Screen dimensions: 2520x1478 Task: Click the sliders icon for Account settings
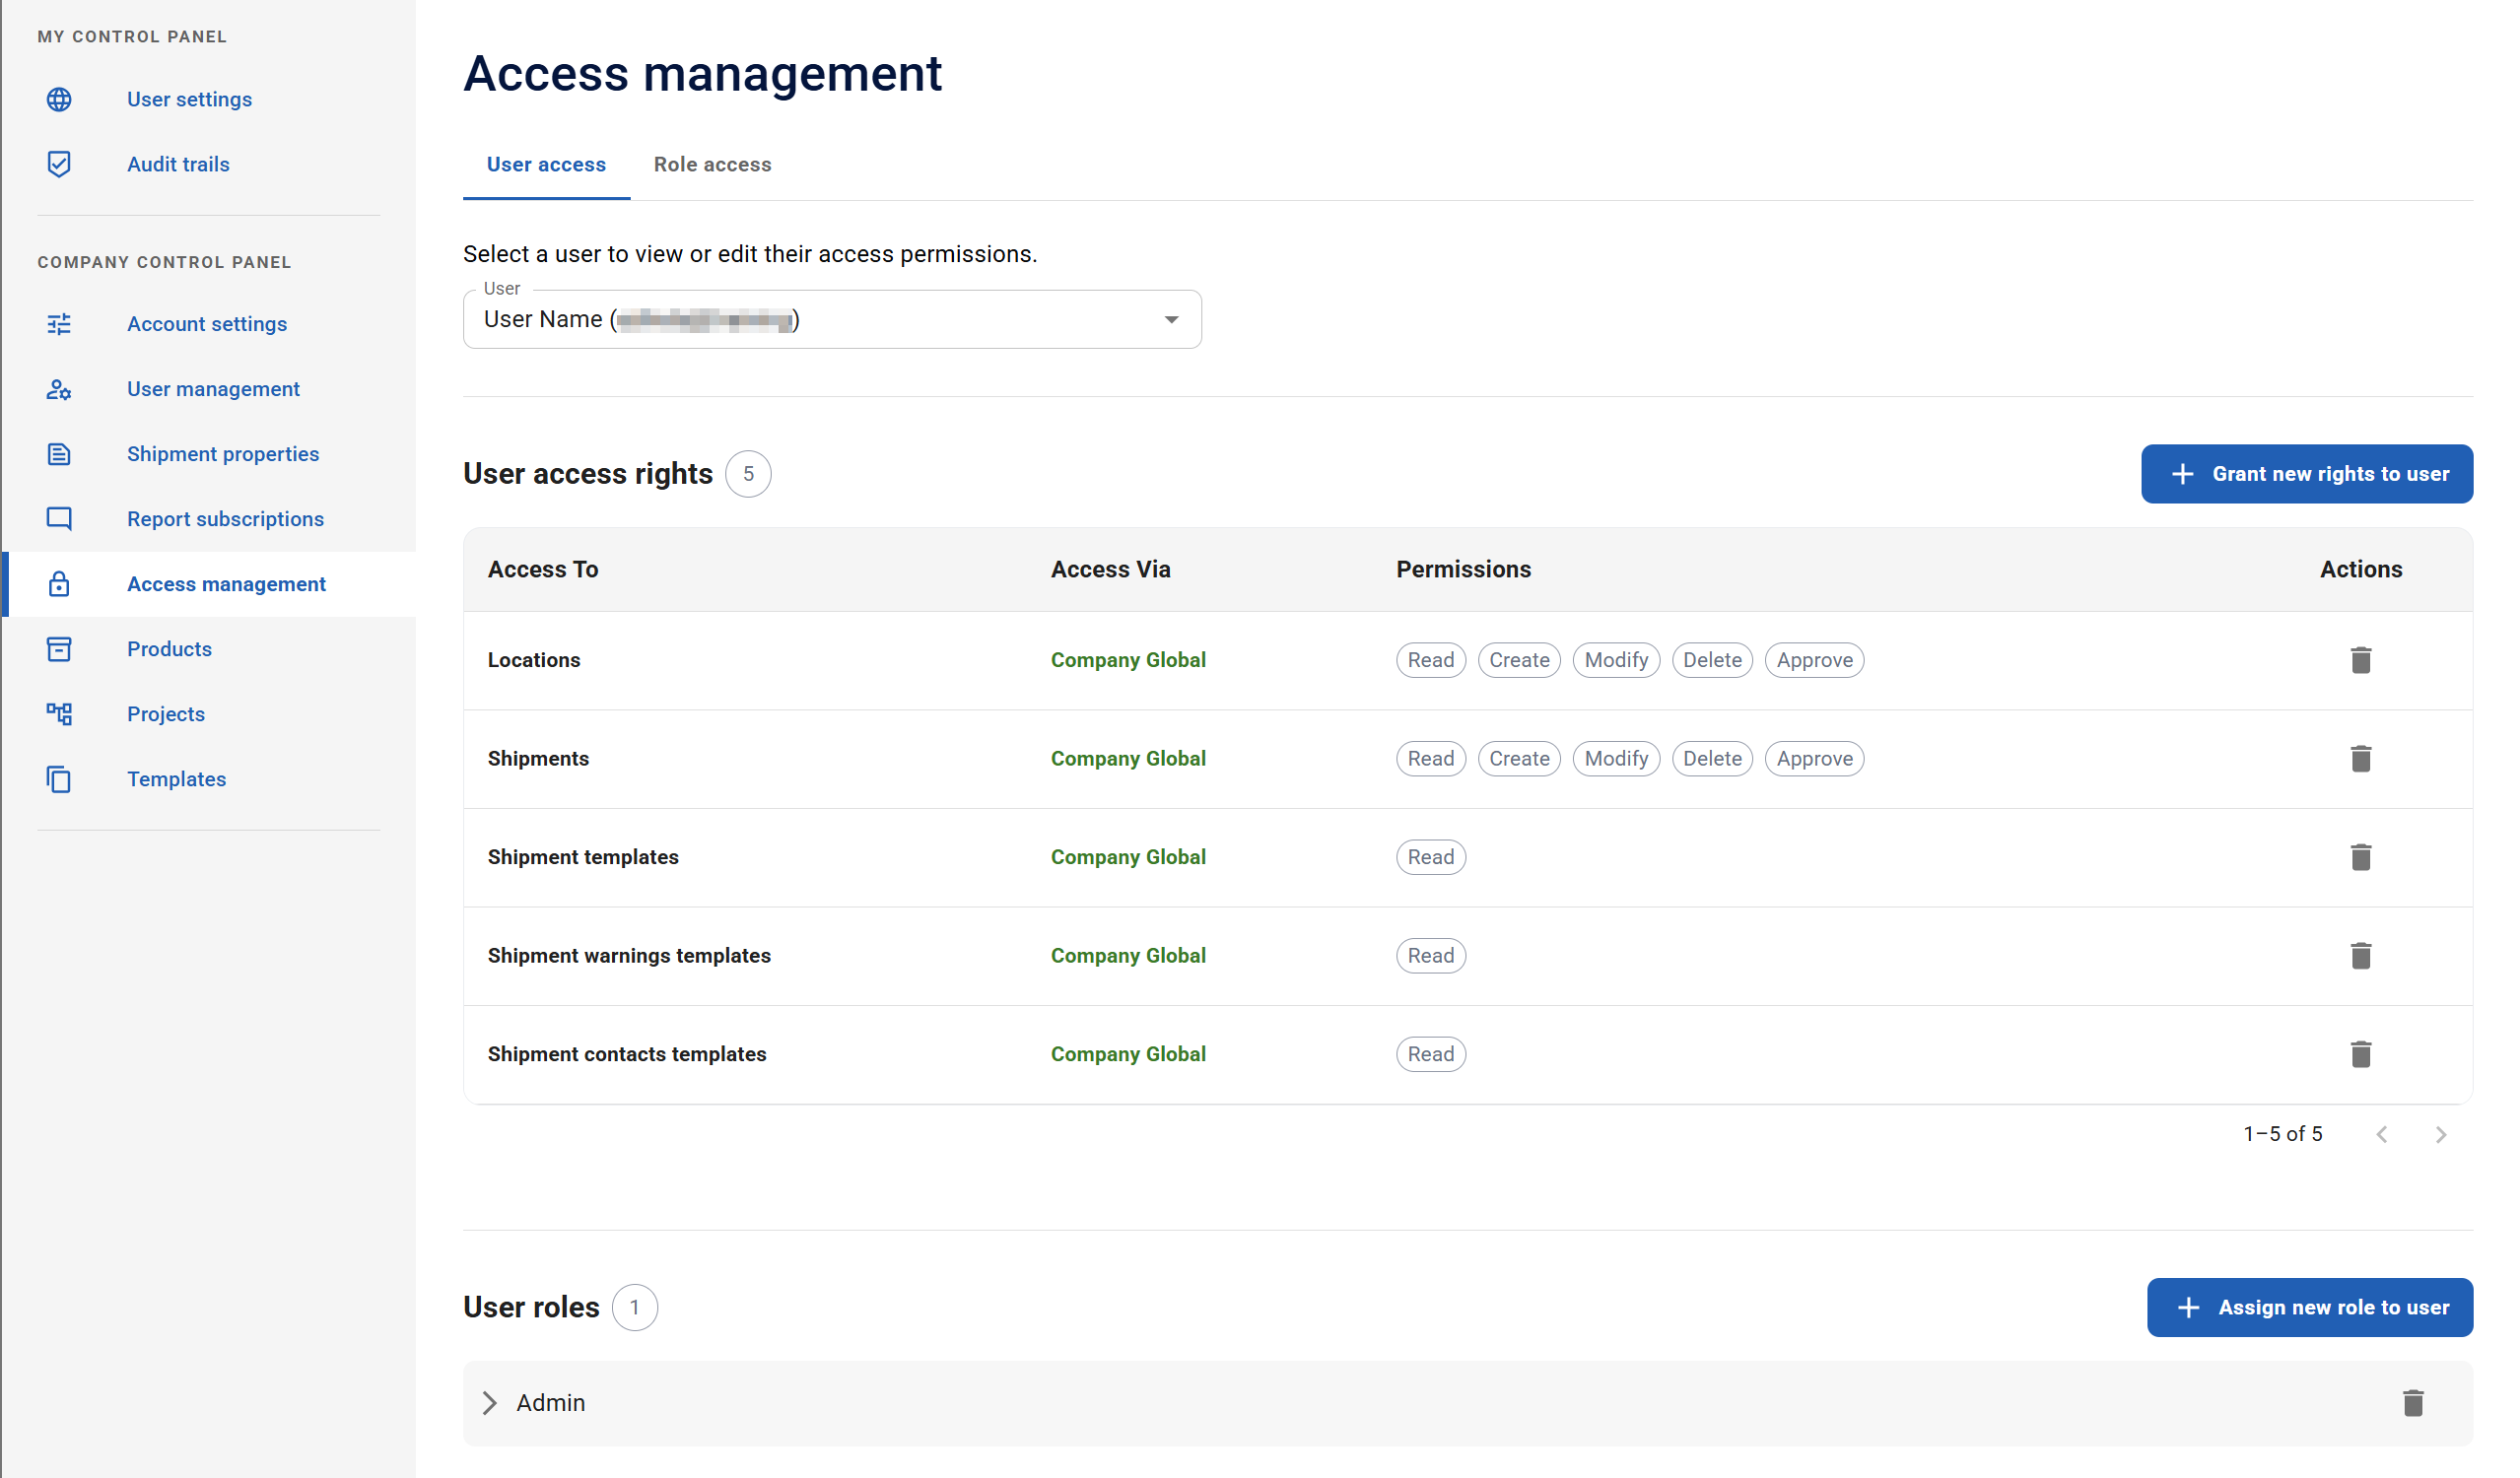point(59,324)
